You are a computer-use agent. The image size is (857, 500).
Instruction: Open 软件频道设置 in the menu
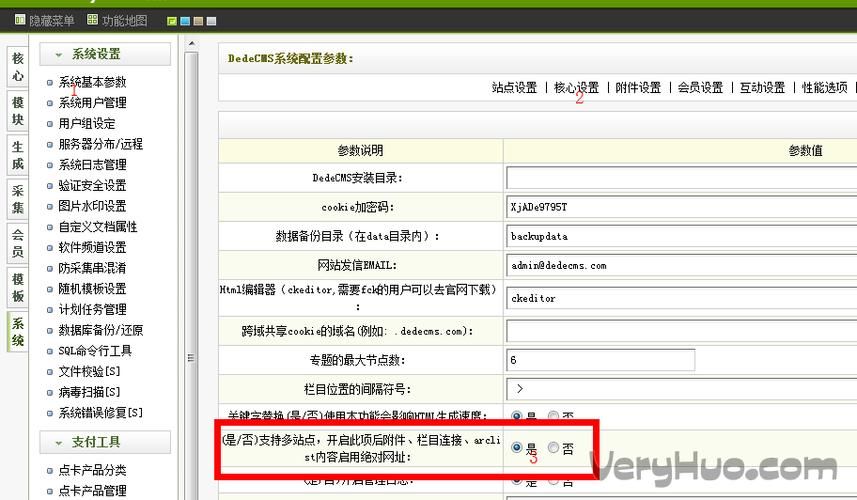coord(92,248)
